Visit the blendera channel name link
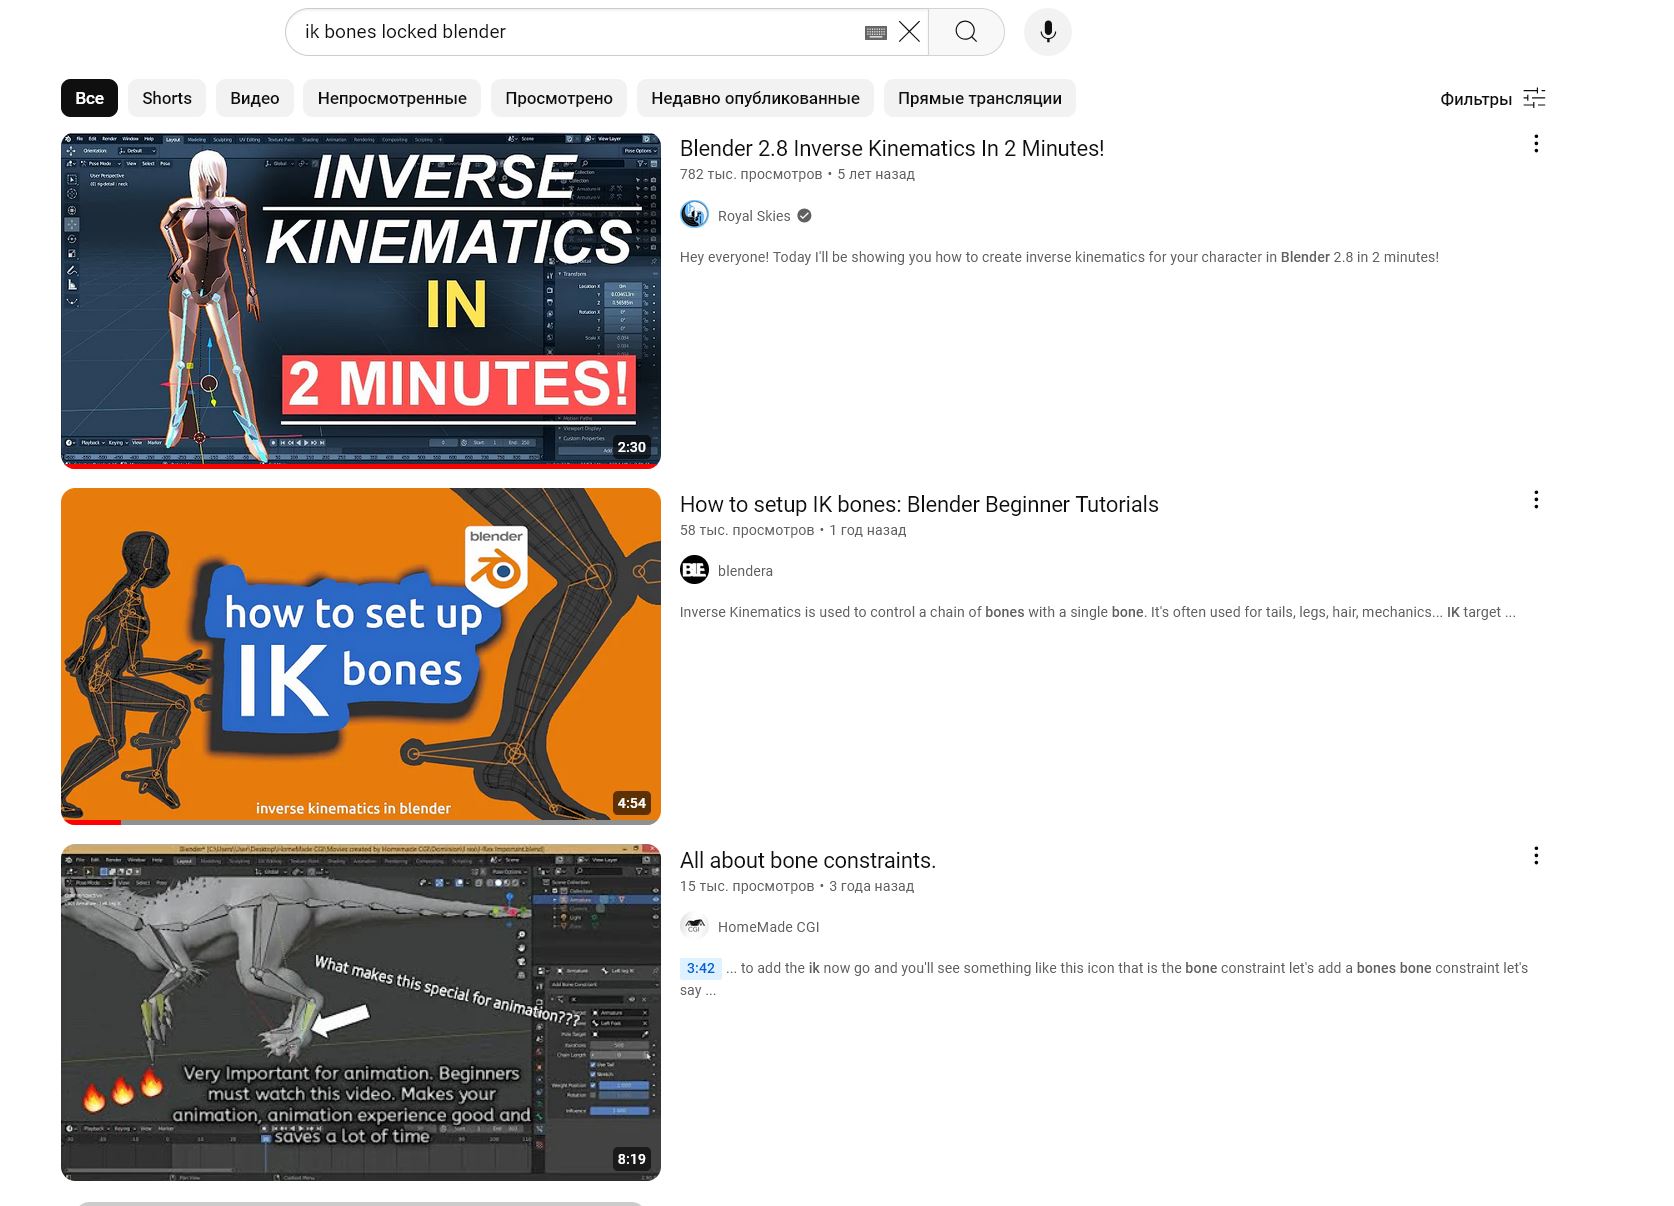Screen dimensions: 1674x1206 coord(745,571)
